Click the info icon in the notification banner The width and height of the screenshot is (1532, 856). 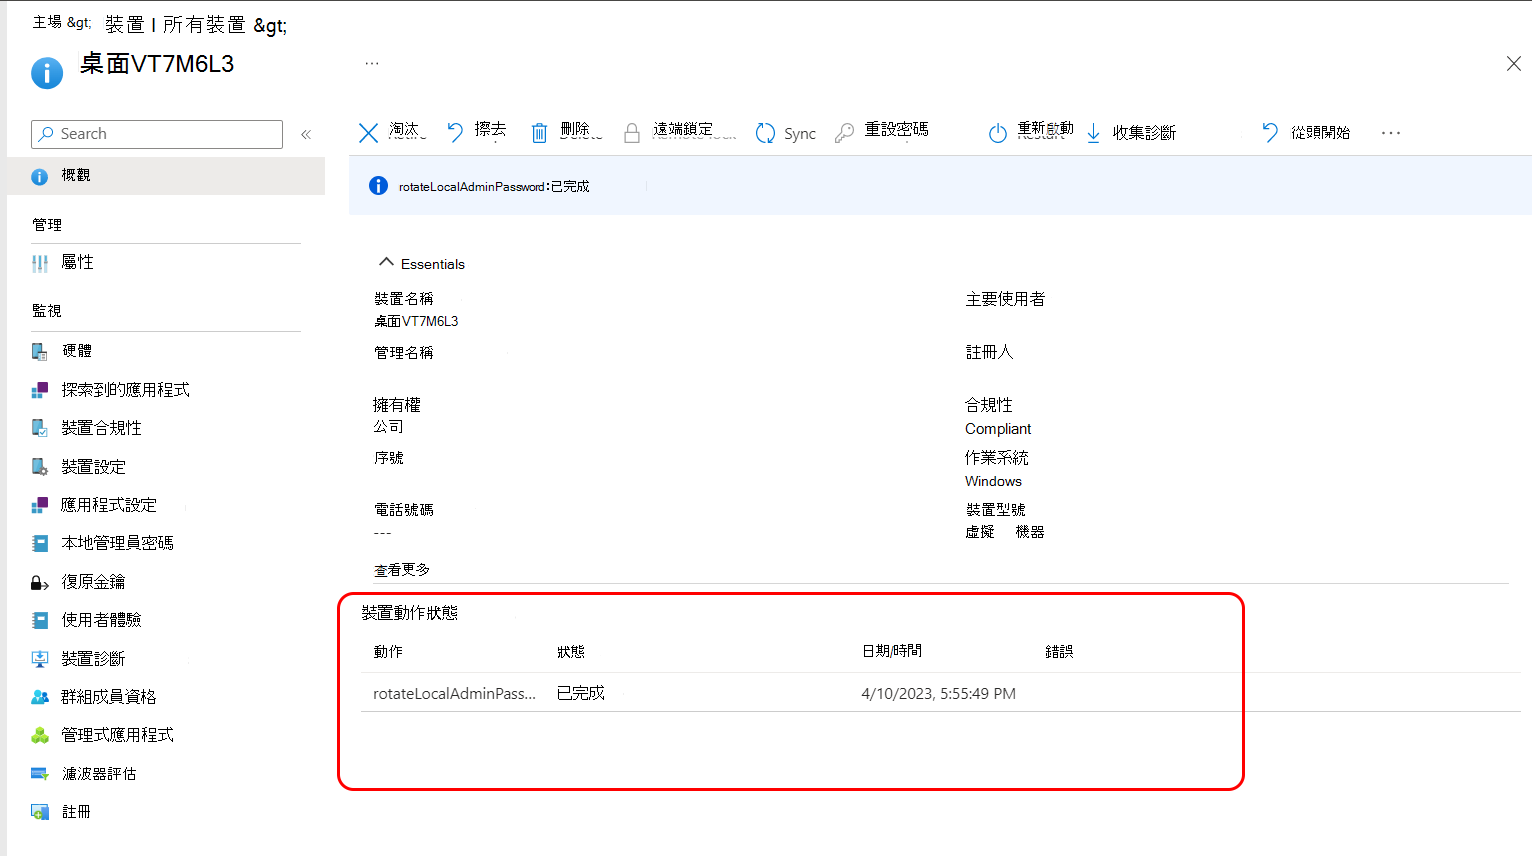378,185
